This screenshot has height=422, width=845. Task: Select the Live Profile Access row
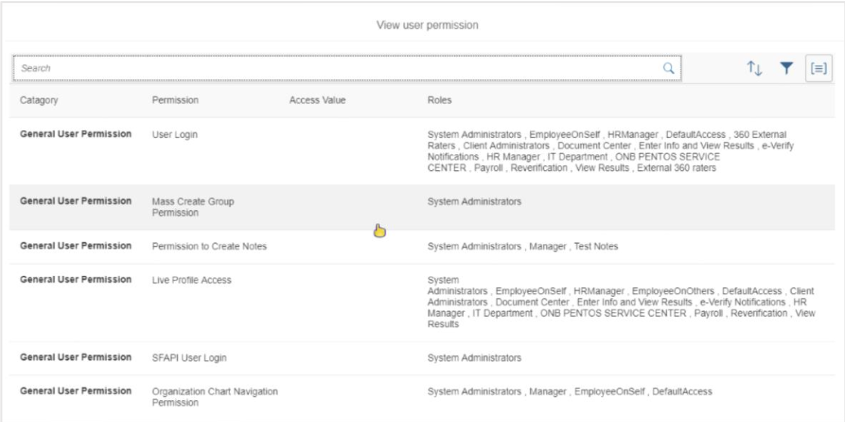point(191,280)
